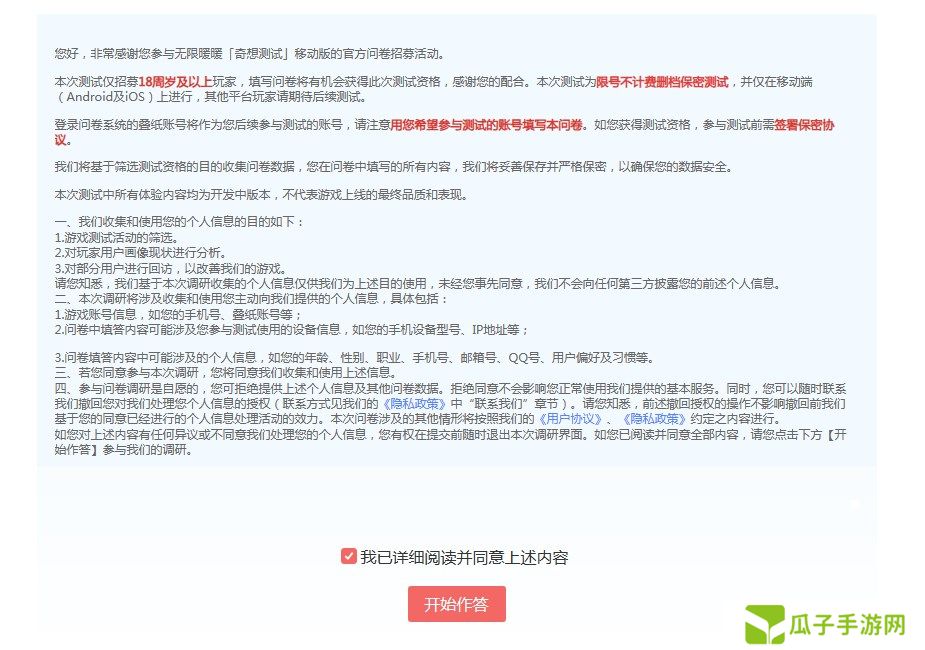Click the red 18周岁及以上 text
The image size is (925, 650).
coord(175,82)
